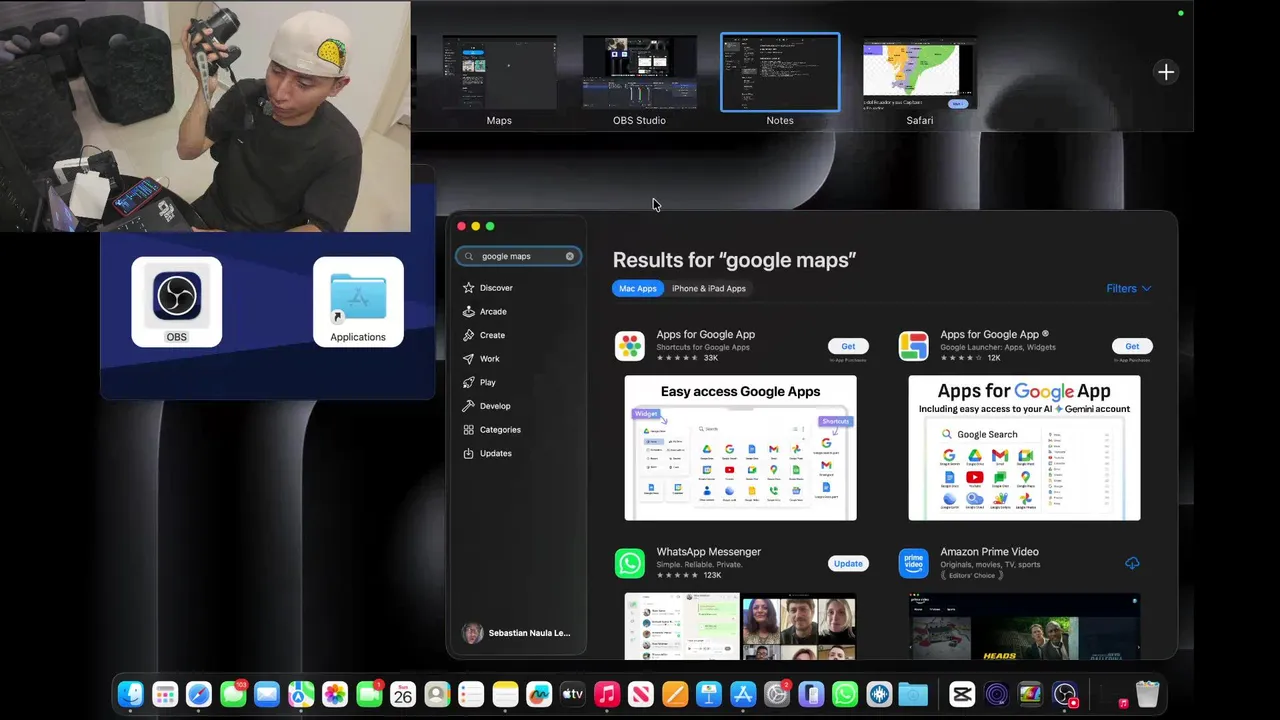Open the Notes app in the Dock
This screenshot has width=1280, height=720.
[505, 694]
